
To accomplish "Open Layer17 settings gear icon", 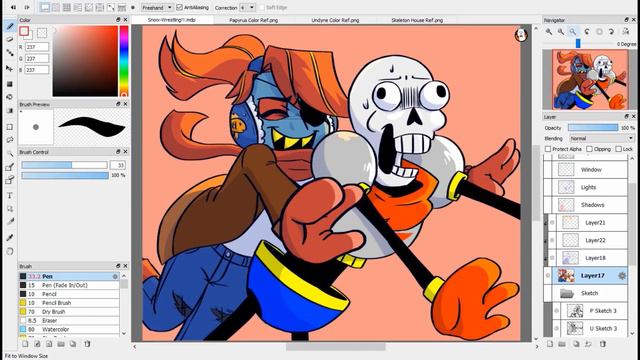I will coord(622,276).
